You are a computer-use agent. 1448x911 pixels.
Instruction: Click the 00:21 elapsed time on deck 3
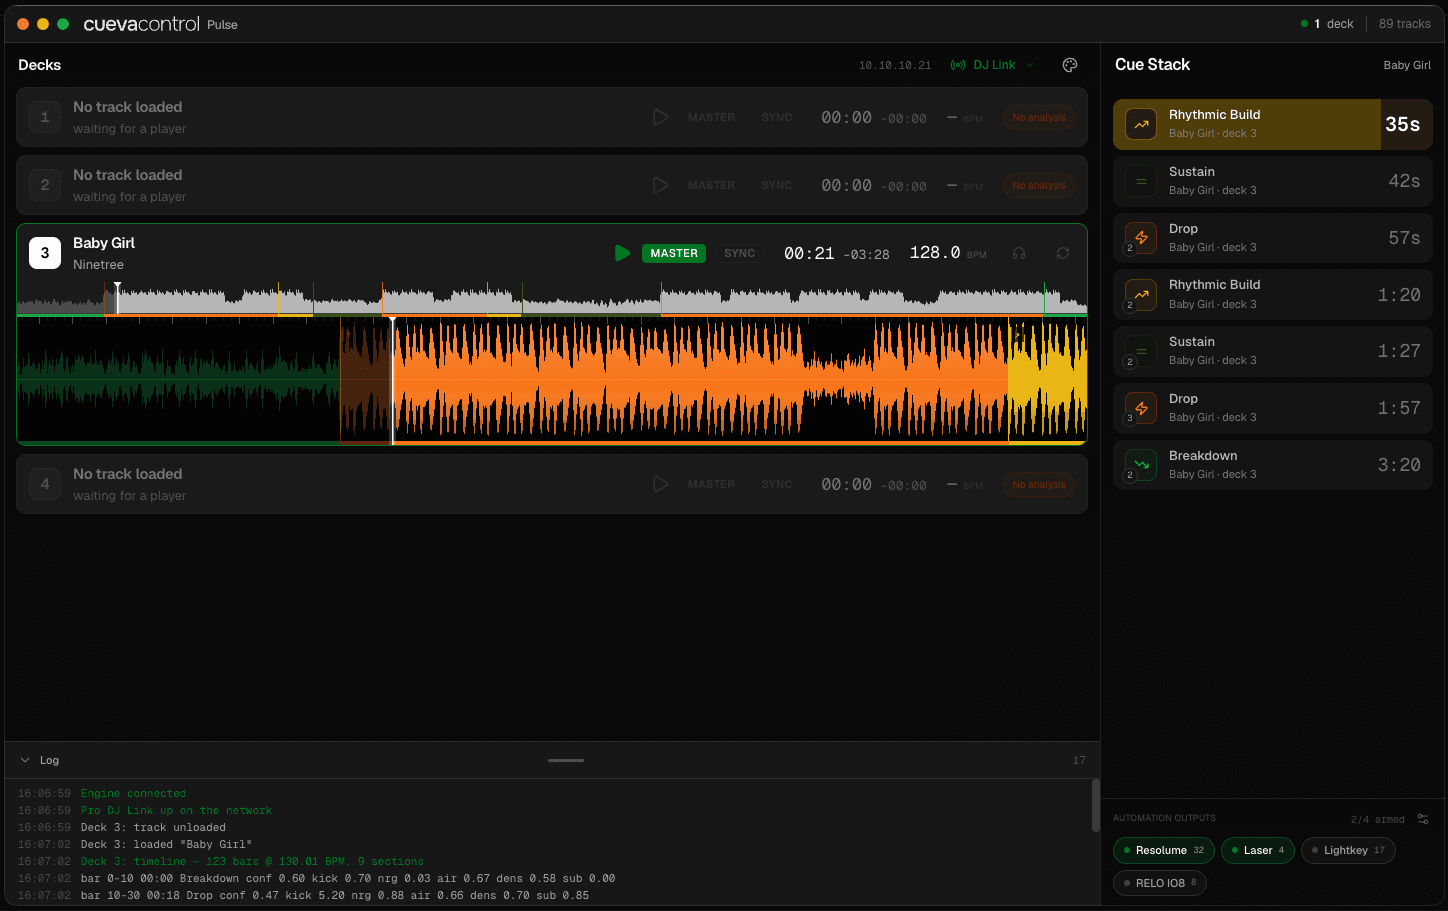[x=809, y=253]
